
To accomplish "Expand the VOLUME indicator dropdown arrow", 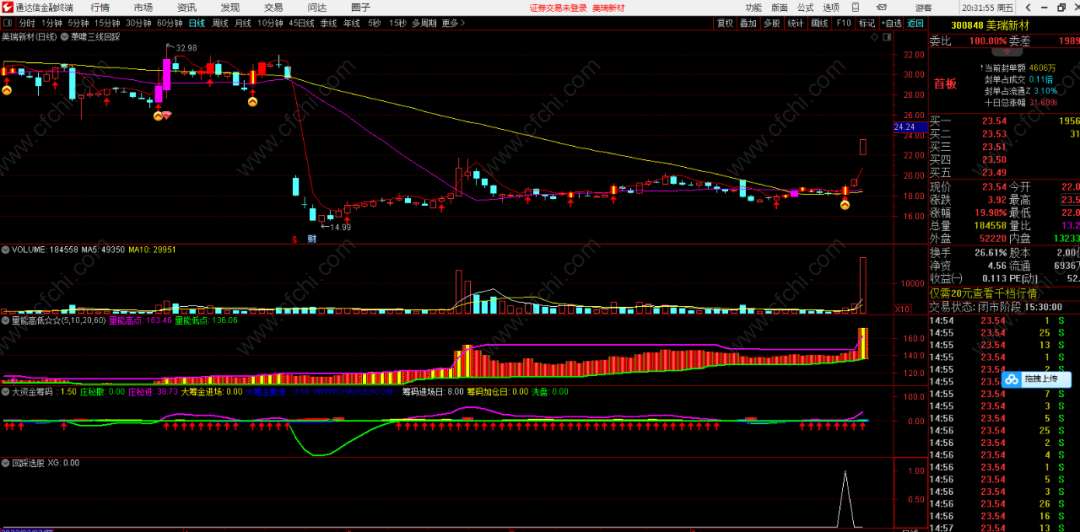I will click(x=6, y=249).
